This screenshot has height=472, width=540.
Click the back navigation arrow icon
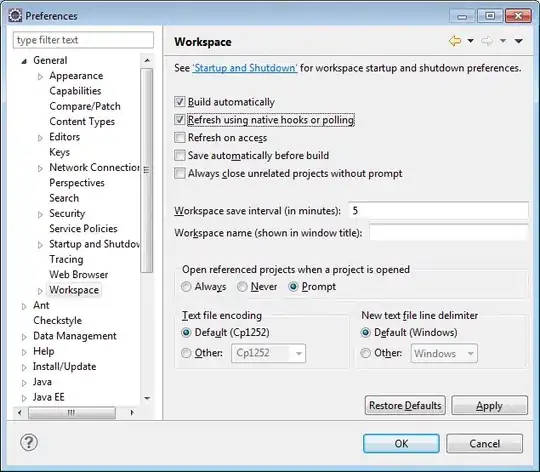(x=455, y=41)
